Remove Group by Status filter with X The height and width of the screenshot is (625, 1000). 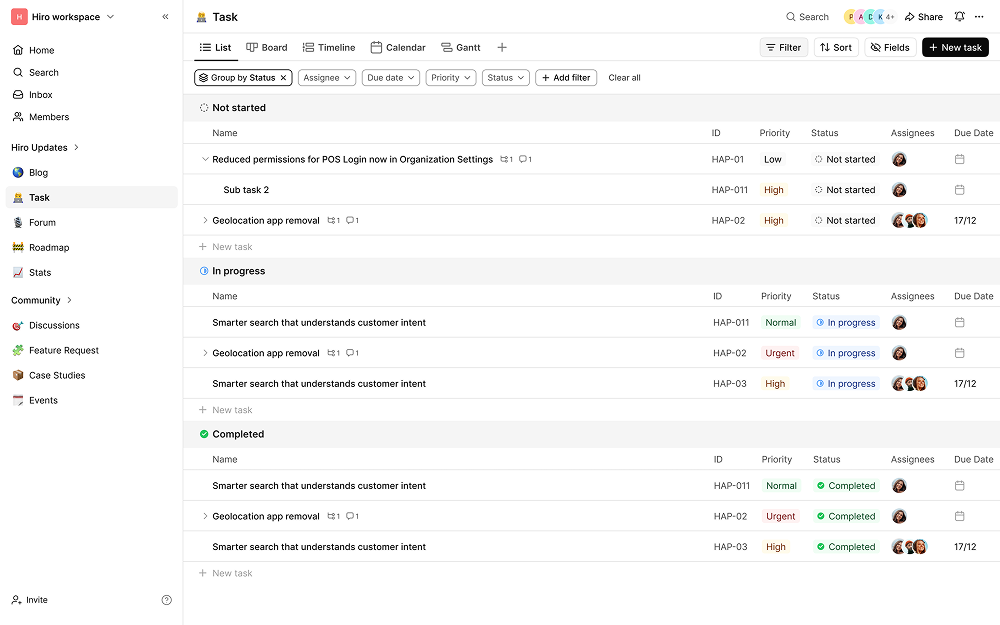point(283,78)
